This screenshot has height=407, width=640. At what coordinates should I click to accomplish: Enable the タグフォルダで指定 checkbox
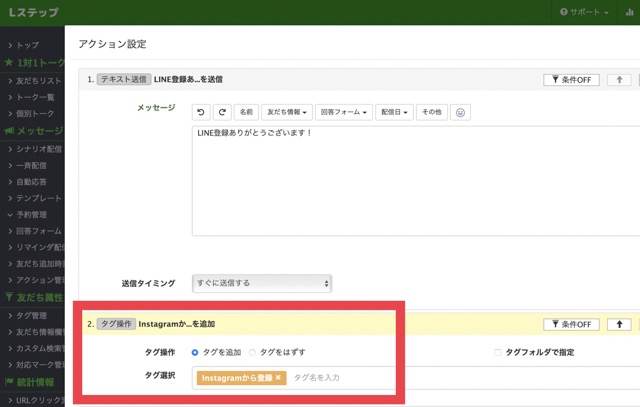point(498,352)
